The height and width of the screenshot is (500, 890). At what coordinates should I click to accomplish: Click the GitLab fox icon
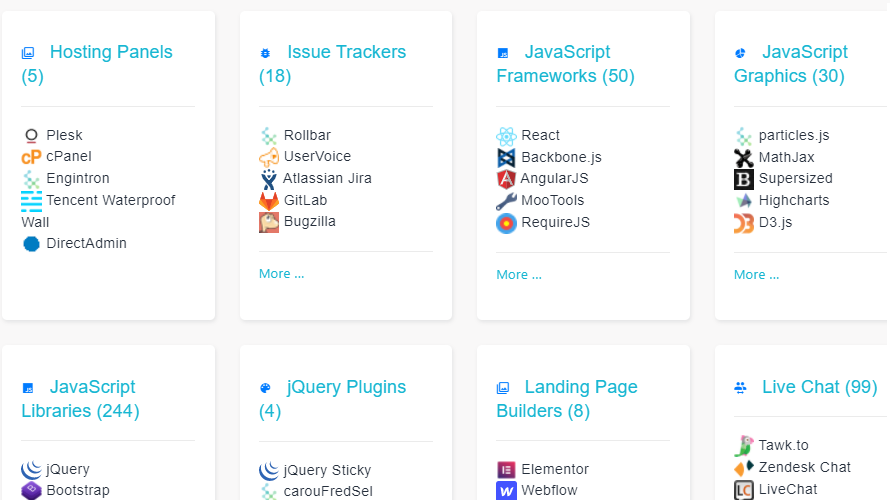[268, 201]
